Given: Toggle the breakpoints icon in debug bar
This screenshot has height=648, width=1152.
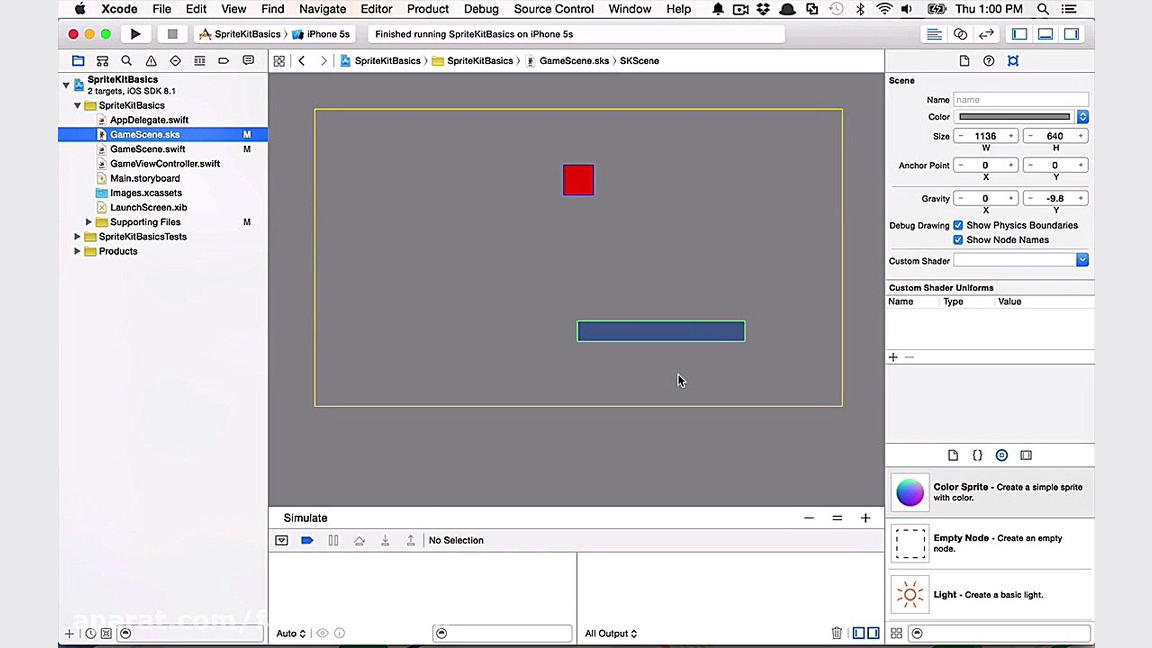Looking at the screenshot, I should 307,540.
